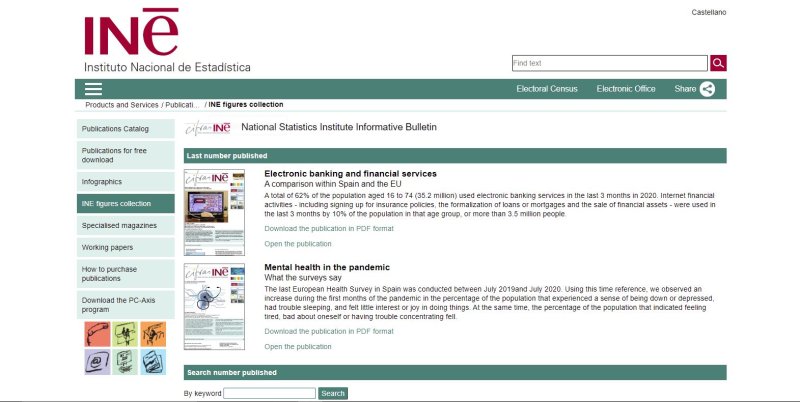Click the Share circular icon

pyautogui.click(x=708, y=89)
